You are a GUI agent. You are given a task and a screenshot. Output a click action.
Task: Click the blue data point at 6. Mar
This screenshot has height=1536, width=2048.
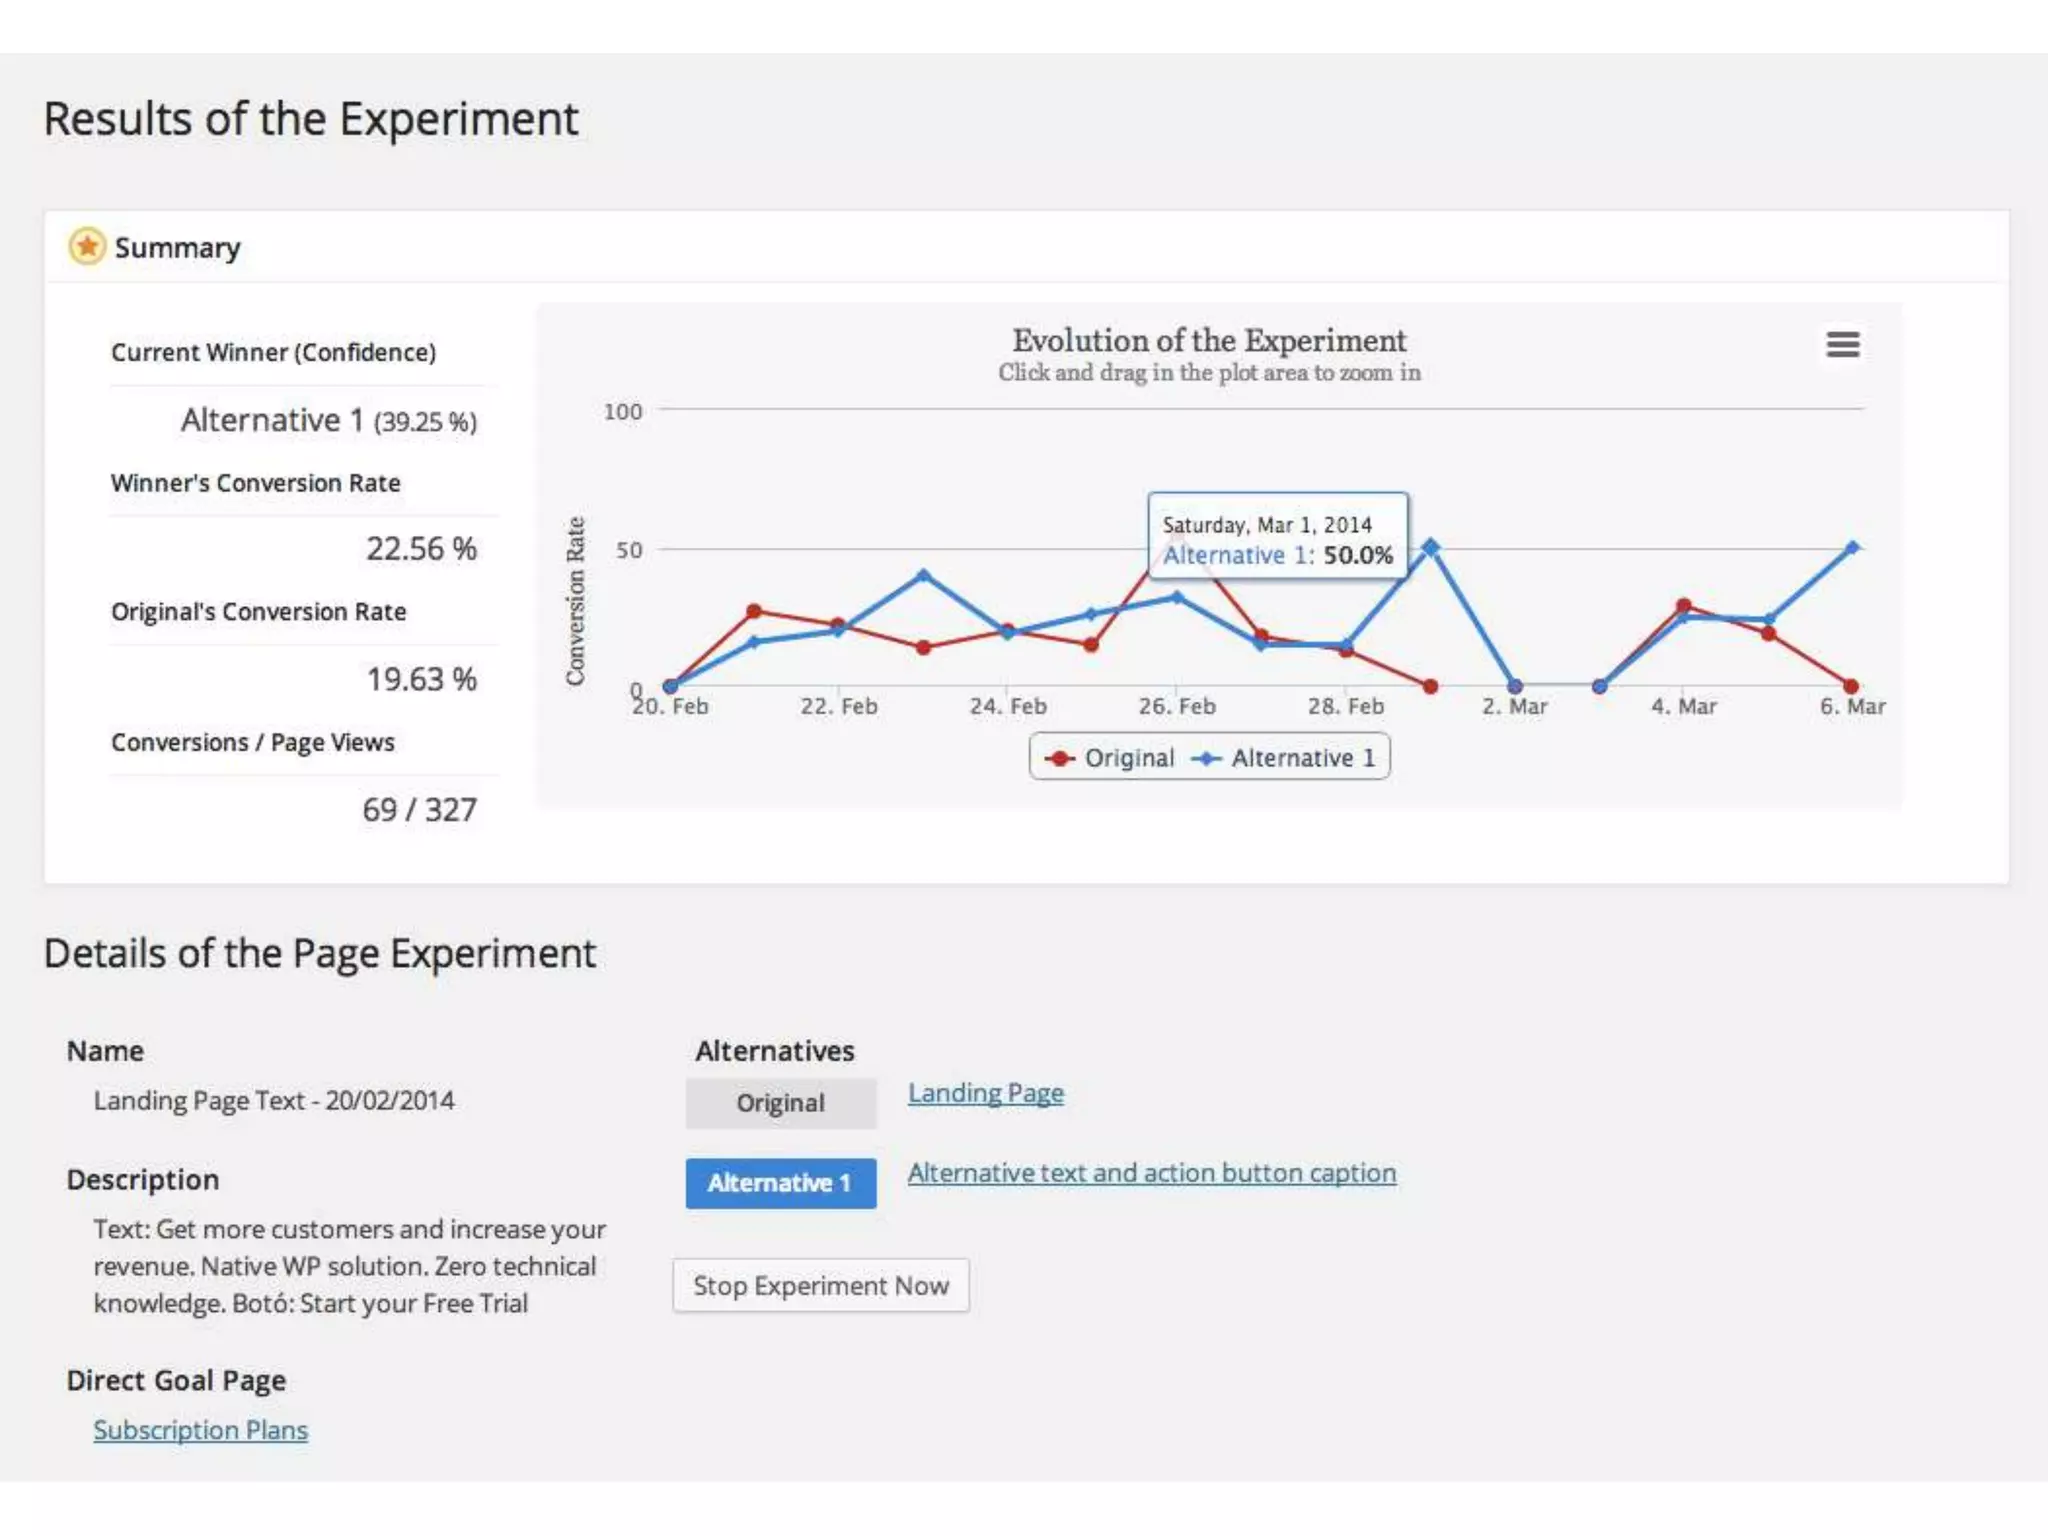click(x=1852, y=547)
